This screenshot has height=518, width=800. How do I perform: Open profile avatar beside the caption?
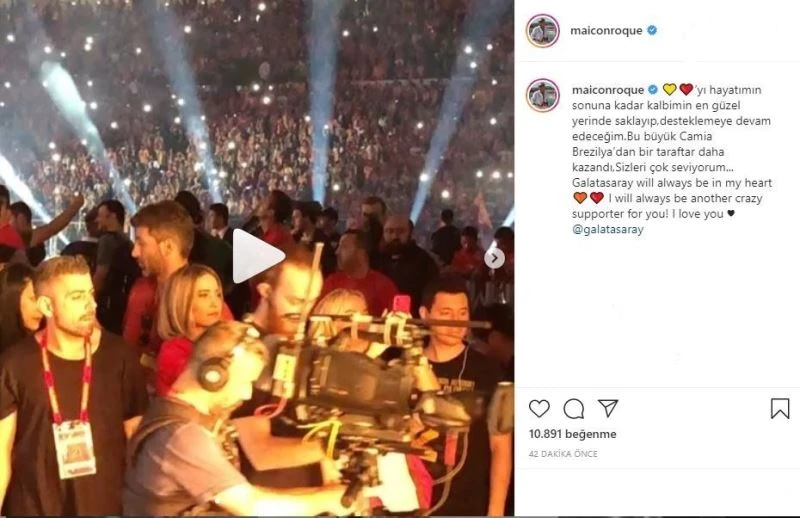pyautogui.click(x=543, y=95)
